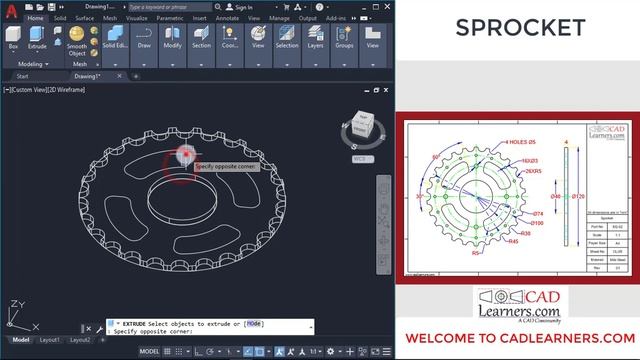The image size is (640, 360).
Task: Toggle the drawing grid display in status bar
Action: click(167, 351)
